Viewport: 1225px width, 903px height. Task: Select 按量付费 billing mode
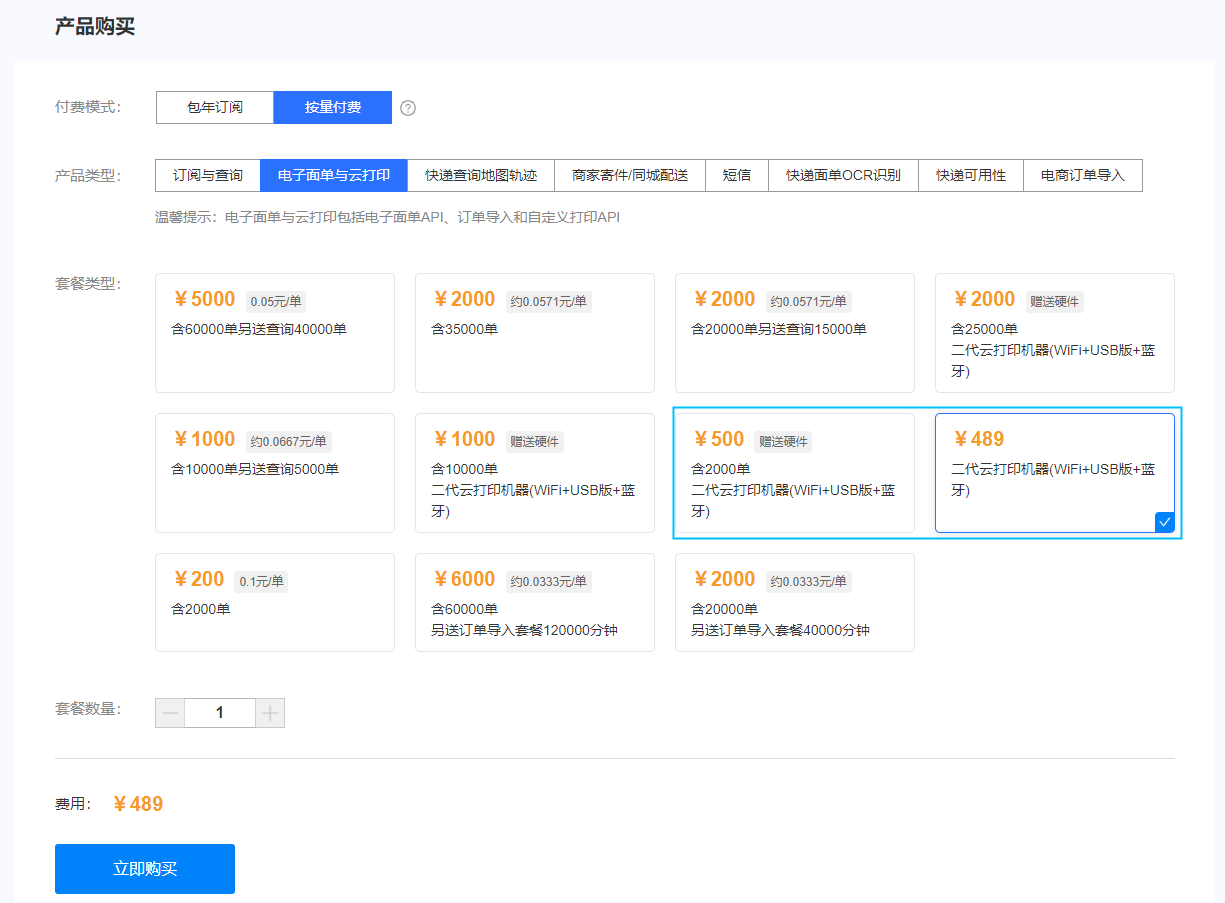[333, 107]
